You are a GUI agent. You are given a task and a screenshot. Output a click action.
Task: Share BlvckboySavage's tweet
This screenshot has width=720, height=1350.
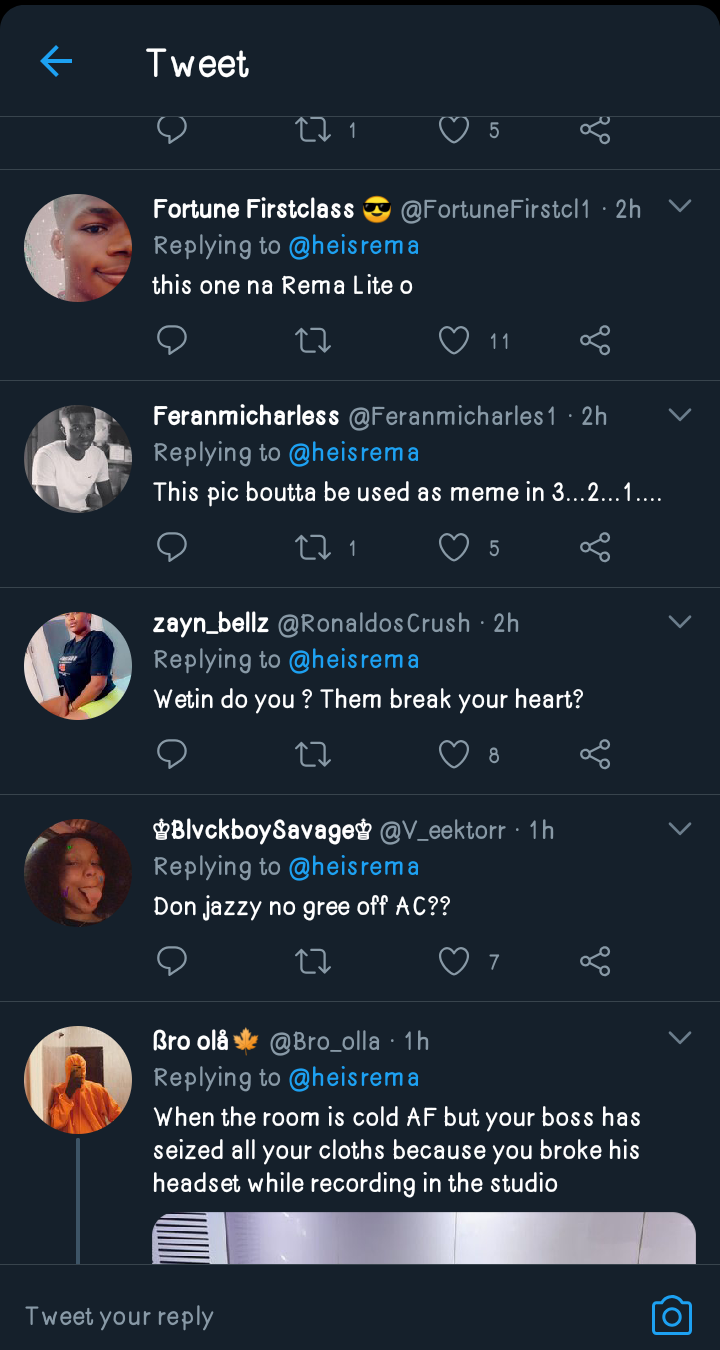595,962
